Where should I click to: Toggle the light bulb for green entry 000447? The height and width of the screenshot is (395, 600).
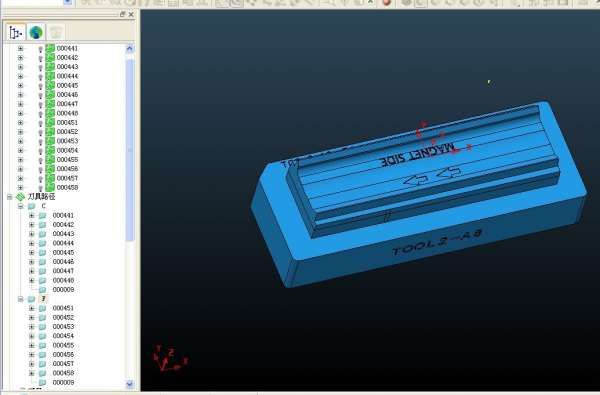(40, 104)
